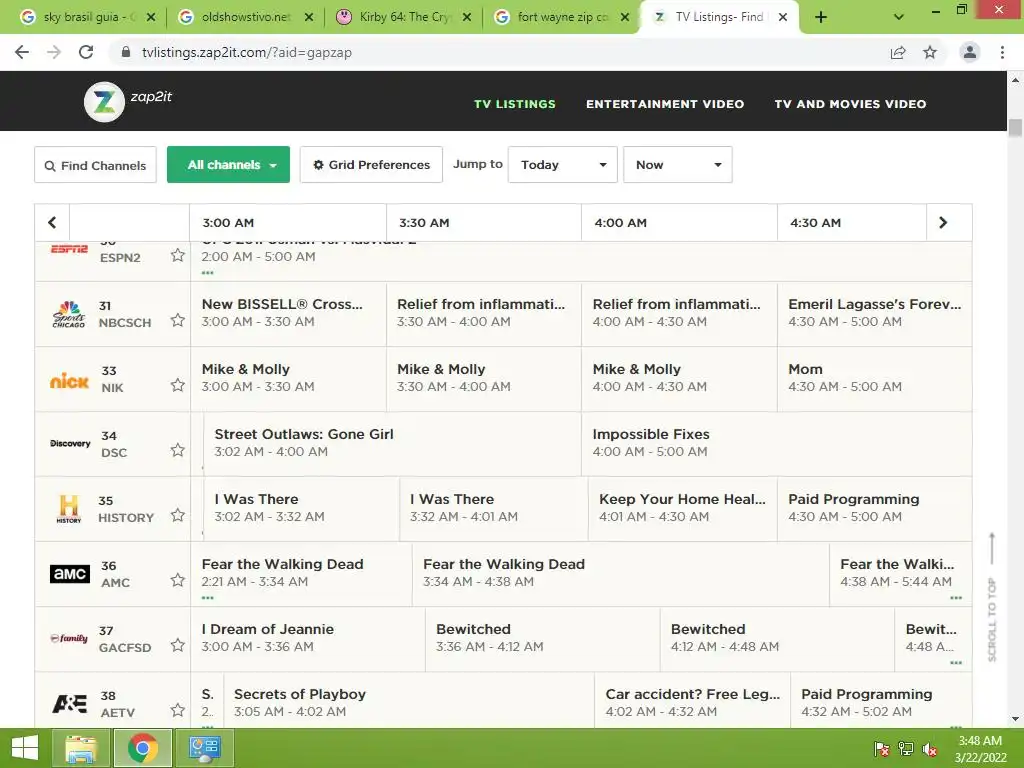
Task: Open the Entertainment Video nav item
Action: 665,104
